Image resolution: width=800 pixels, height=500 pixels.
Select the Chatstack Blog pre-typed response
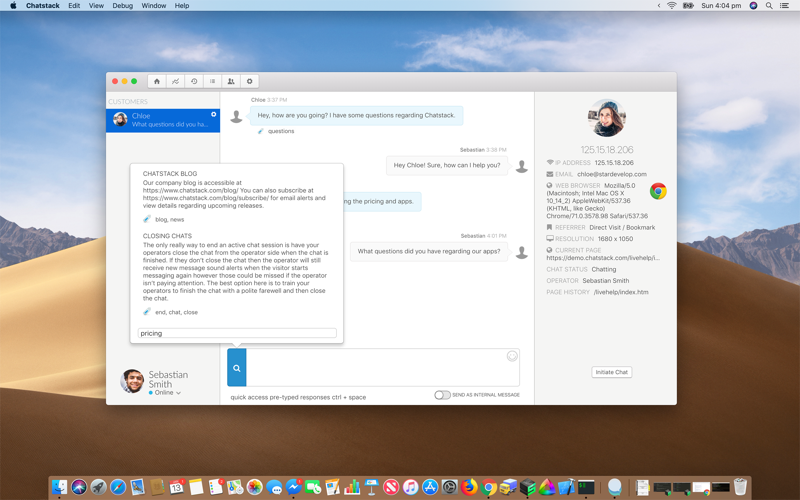[x=236, y=196]
